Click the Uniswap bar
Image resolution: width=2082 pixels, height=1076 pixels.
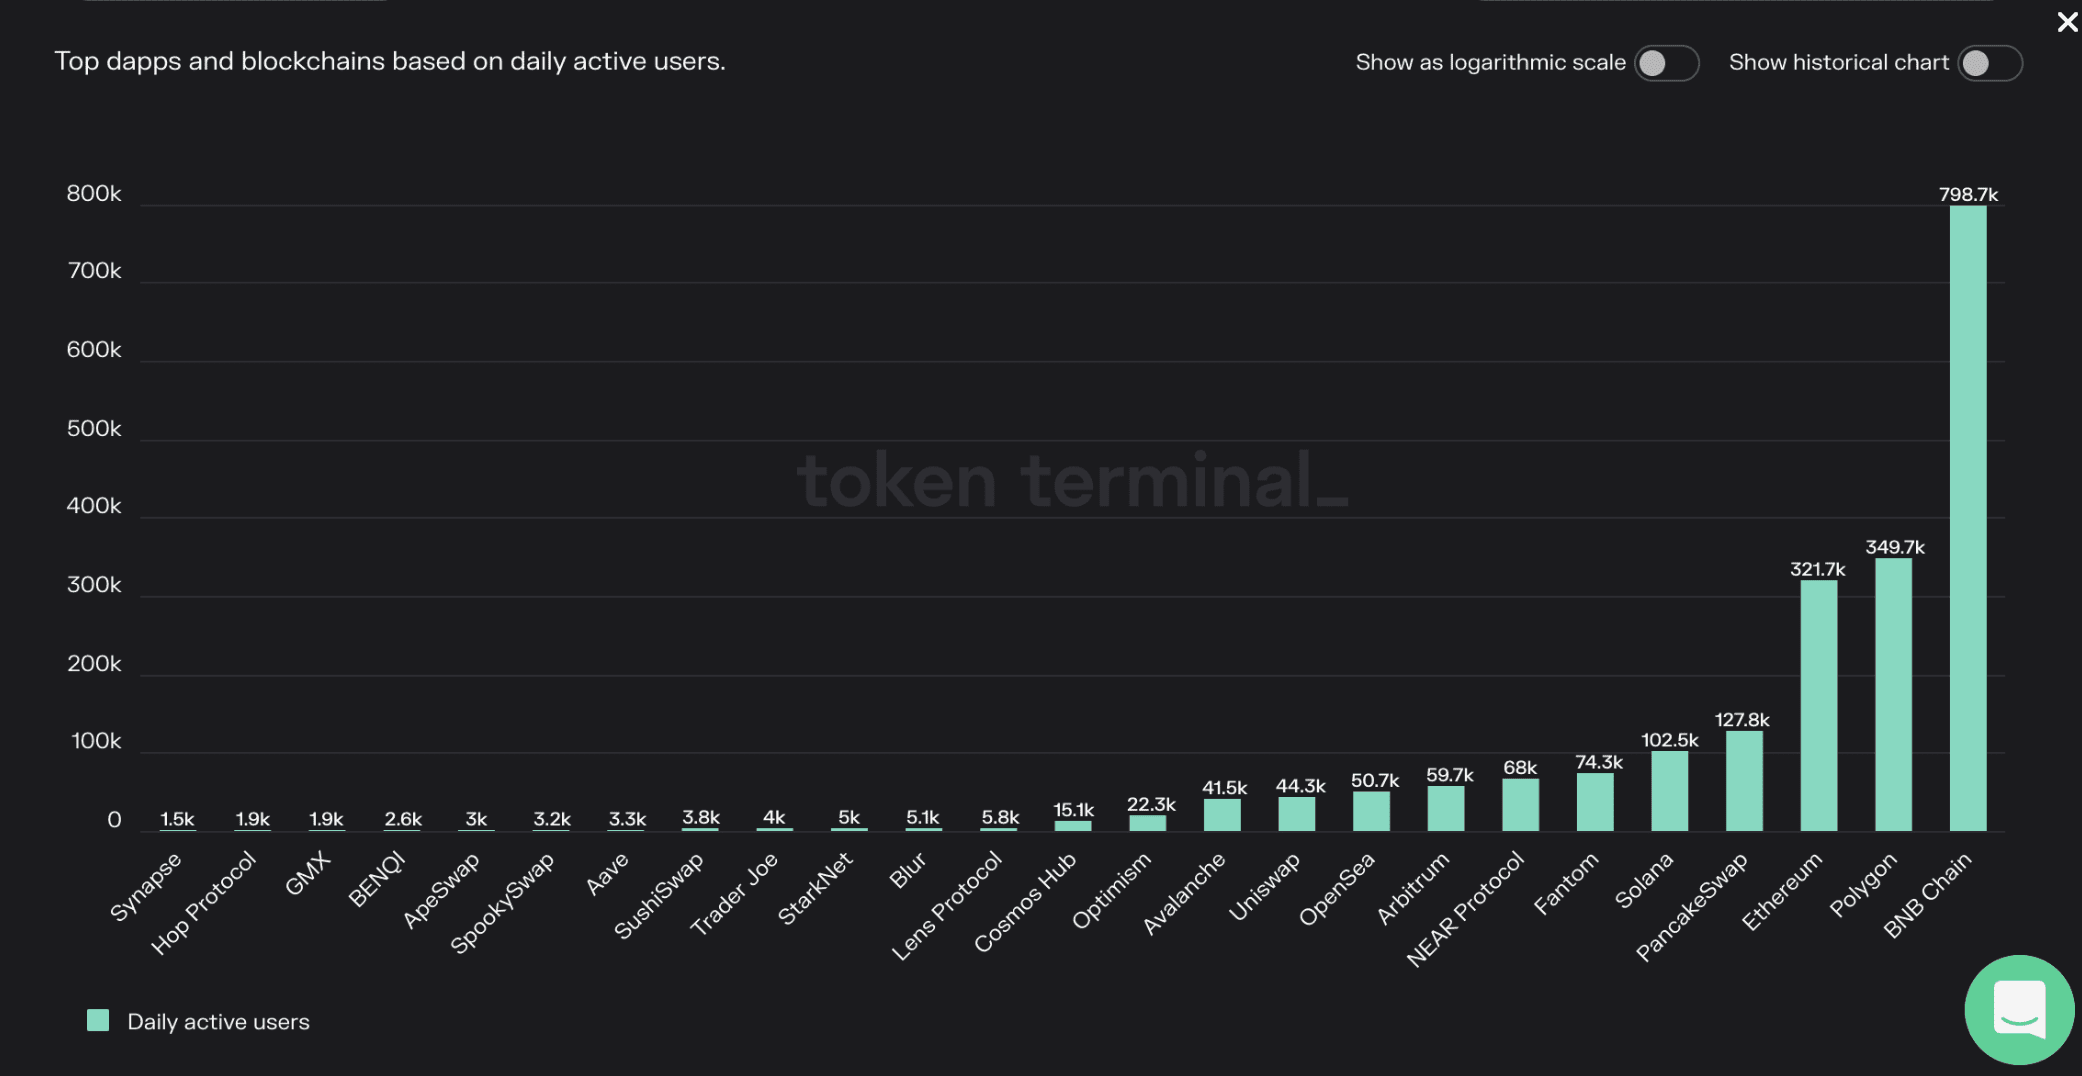(x=1297, y=814)
